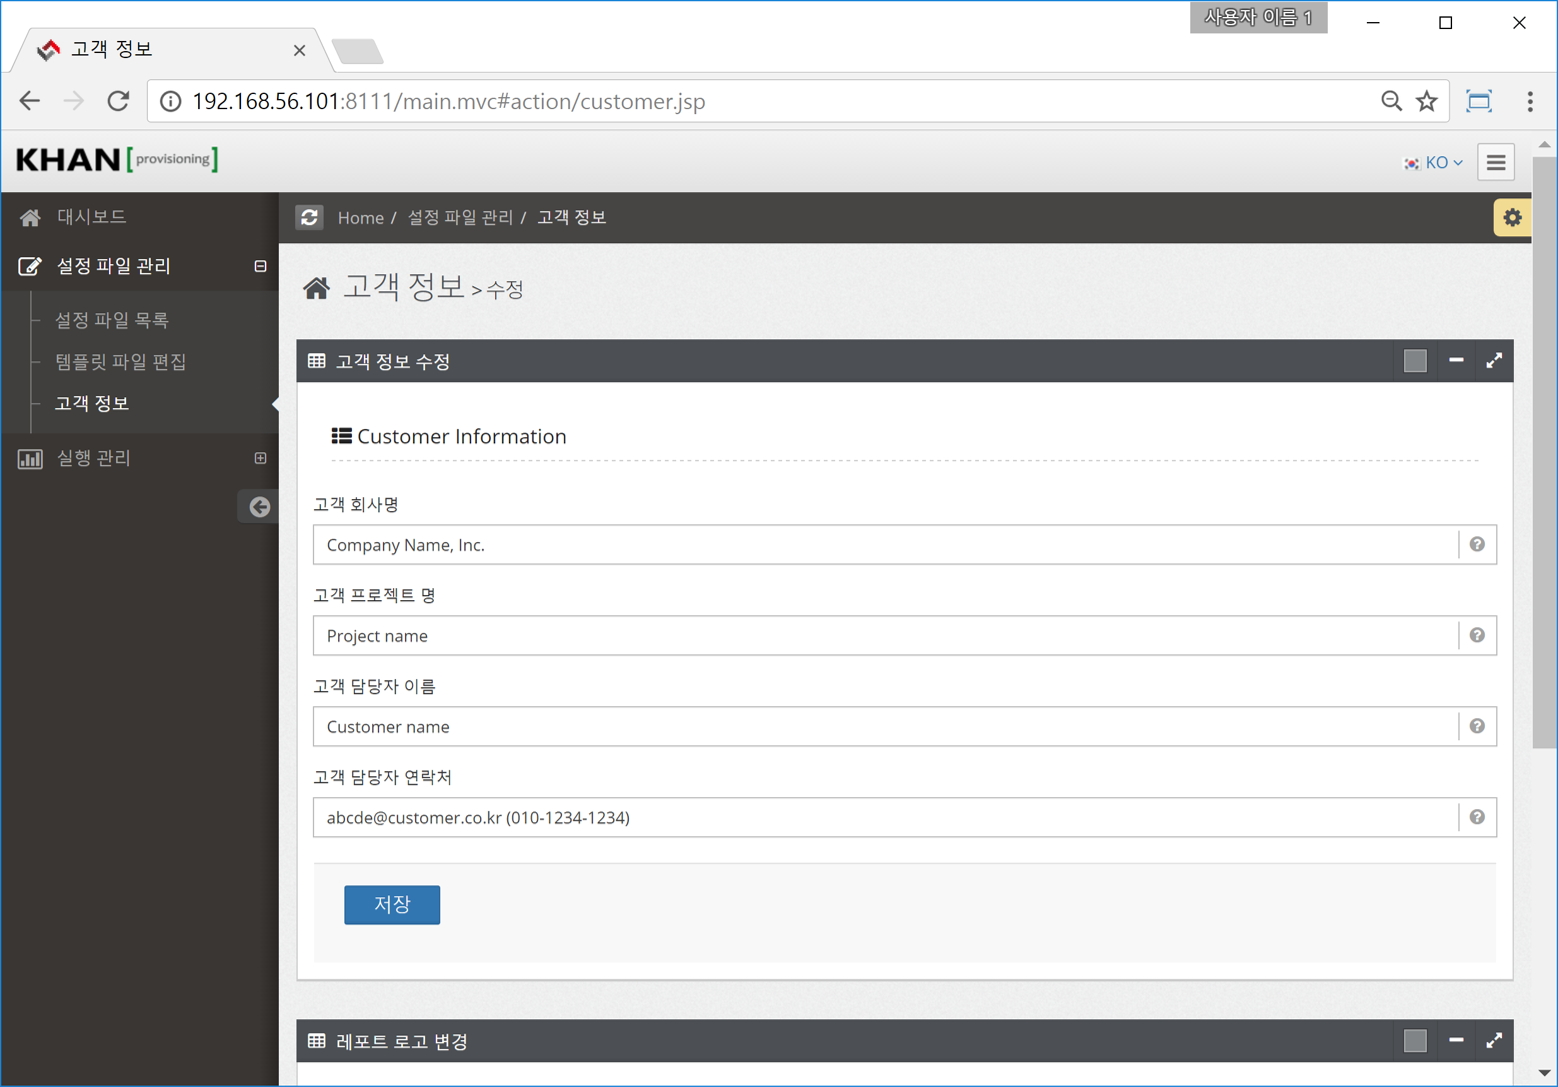Click the blue 저장 button
Screen dimensions: 1558x1087
click(x=392, y=904)
